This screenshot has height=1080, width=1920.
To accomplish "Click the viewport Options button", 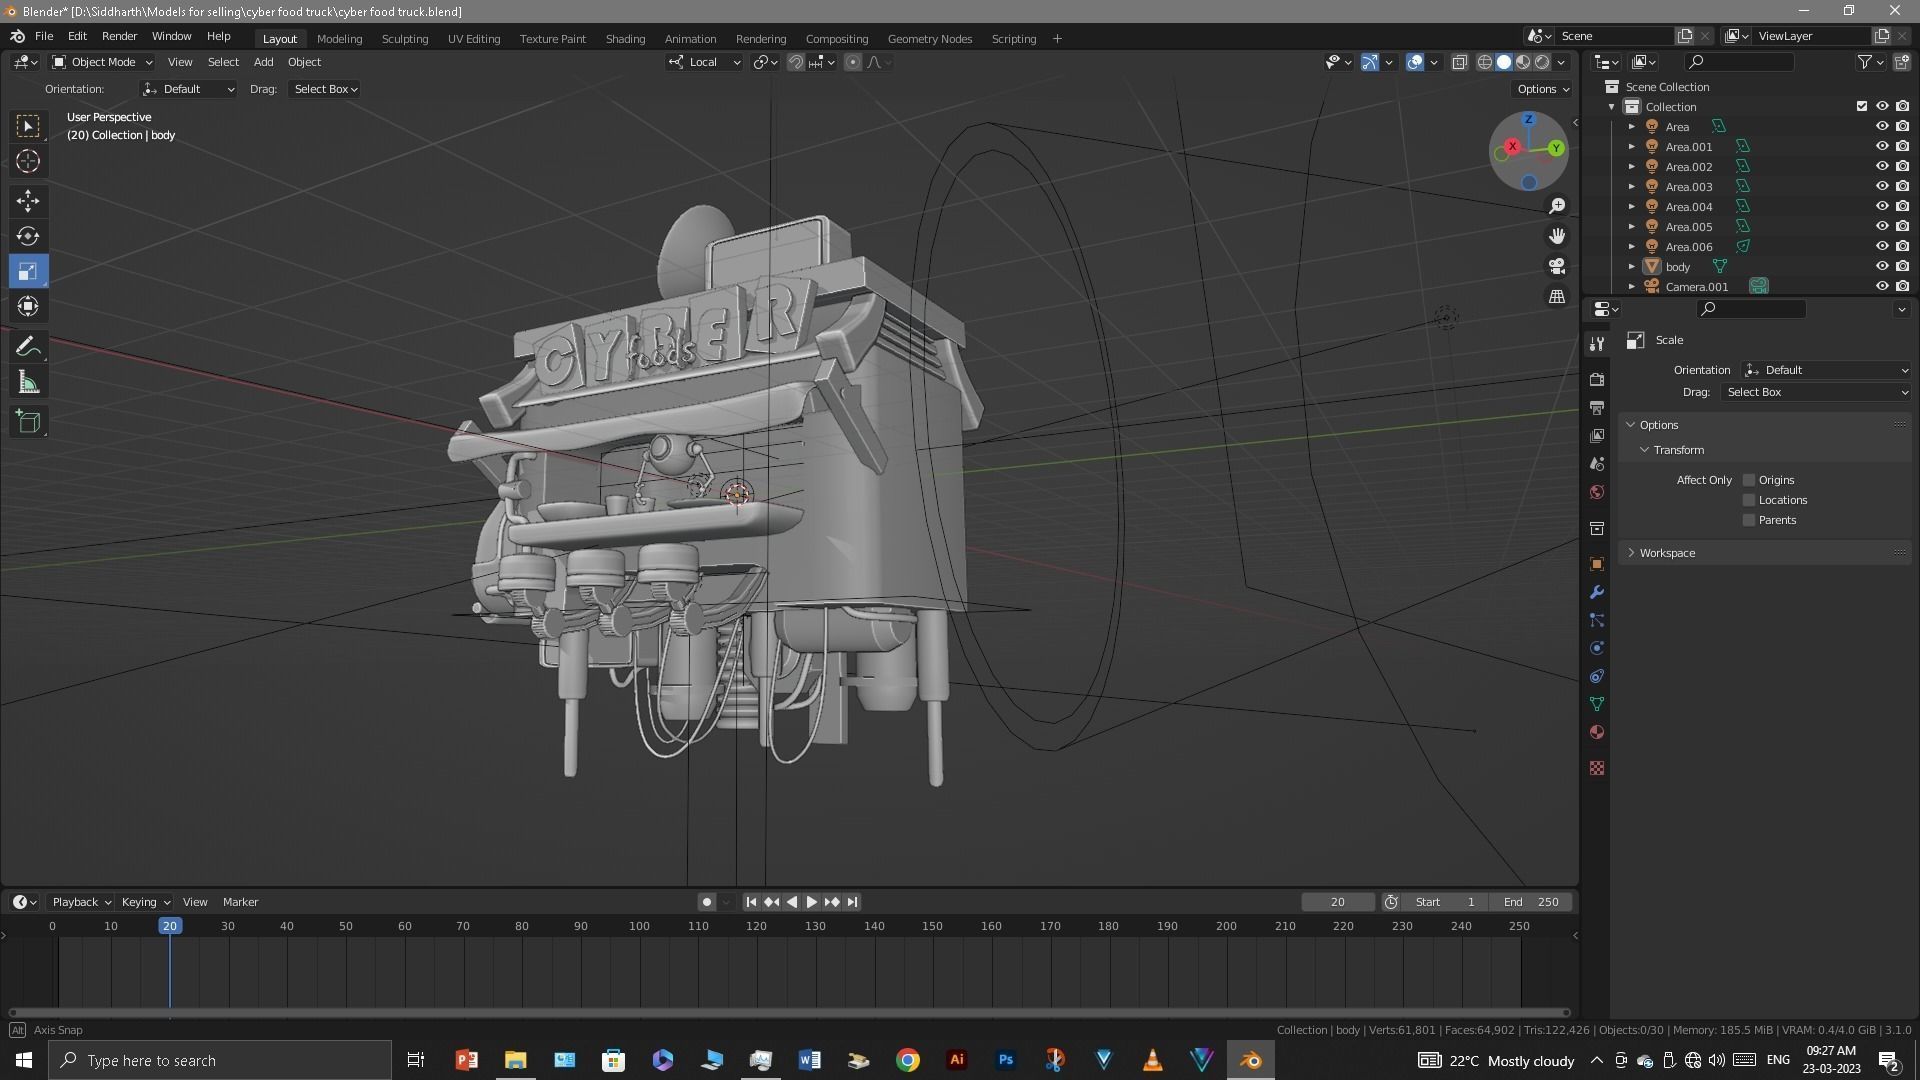I will [1542, 89].
